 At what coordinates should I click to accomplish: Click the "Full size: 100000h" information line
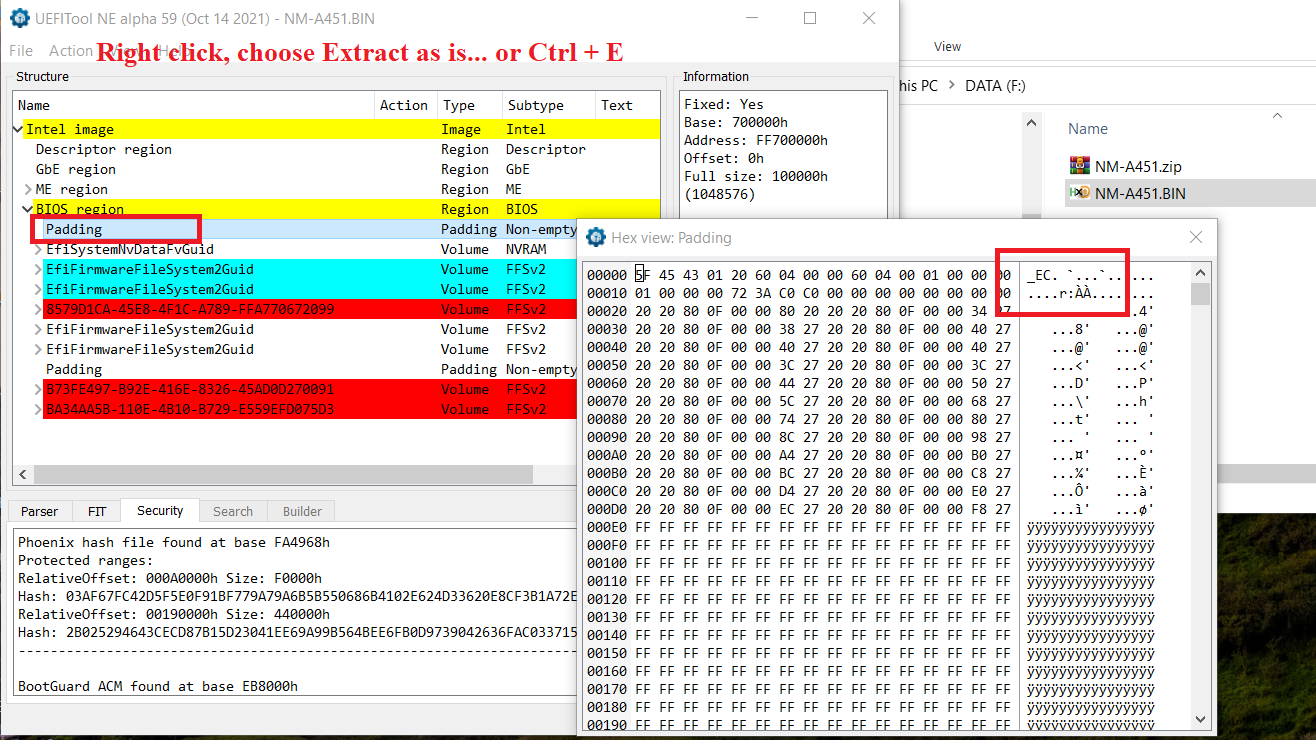click(x=756, y=176)
